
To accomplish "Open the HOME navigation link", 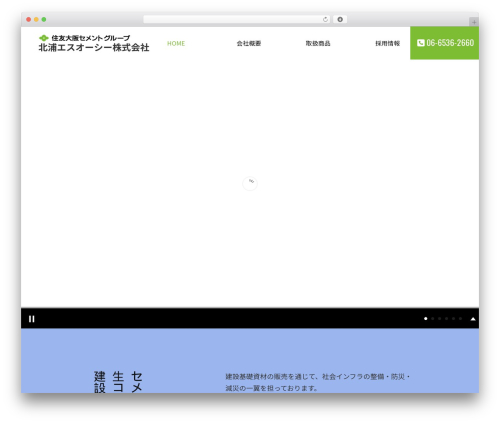I will [176, 43].
